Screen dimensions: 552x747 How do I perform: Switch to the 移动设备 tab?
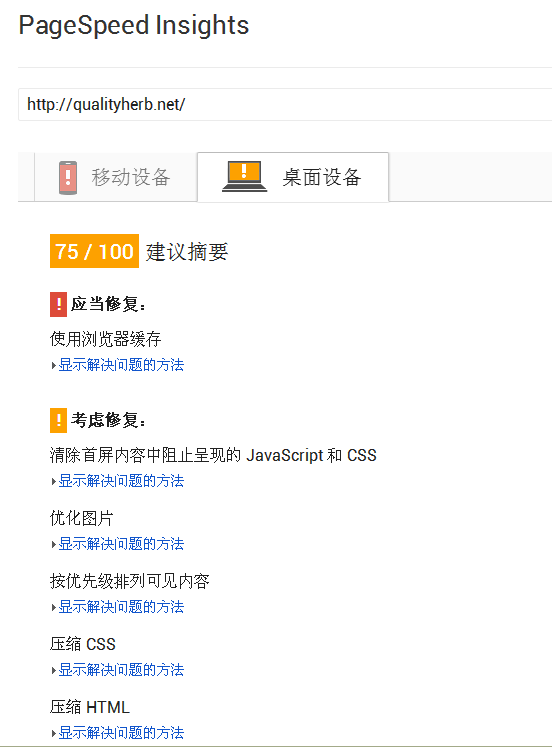tap(116, 177)
